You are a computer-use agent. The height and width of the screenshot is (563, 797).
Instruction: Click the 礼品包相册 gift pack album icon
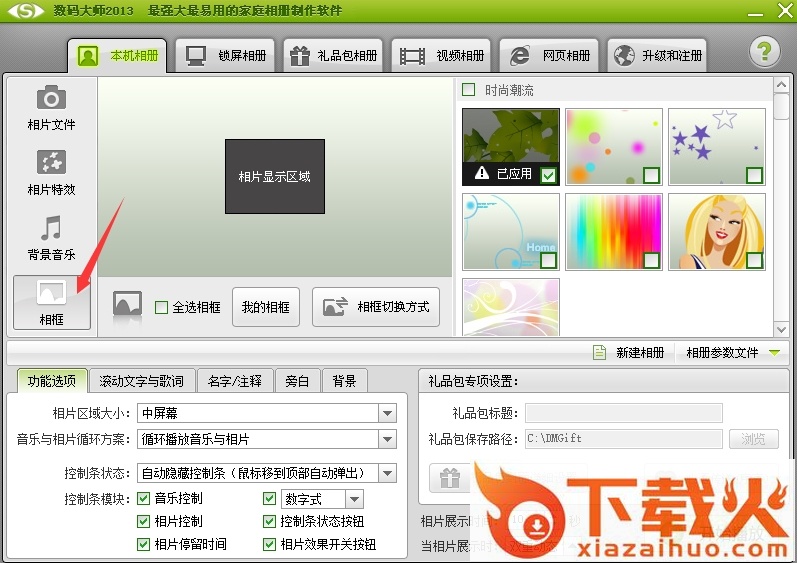pyautogui.click(x=300, y=56)
